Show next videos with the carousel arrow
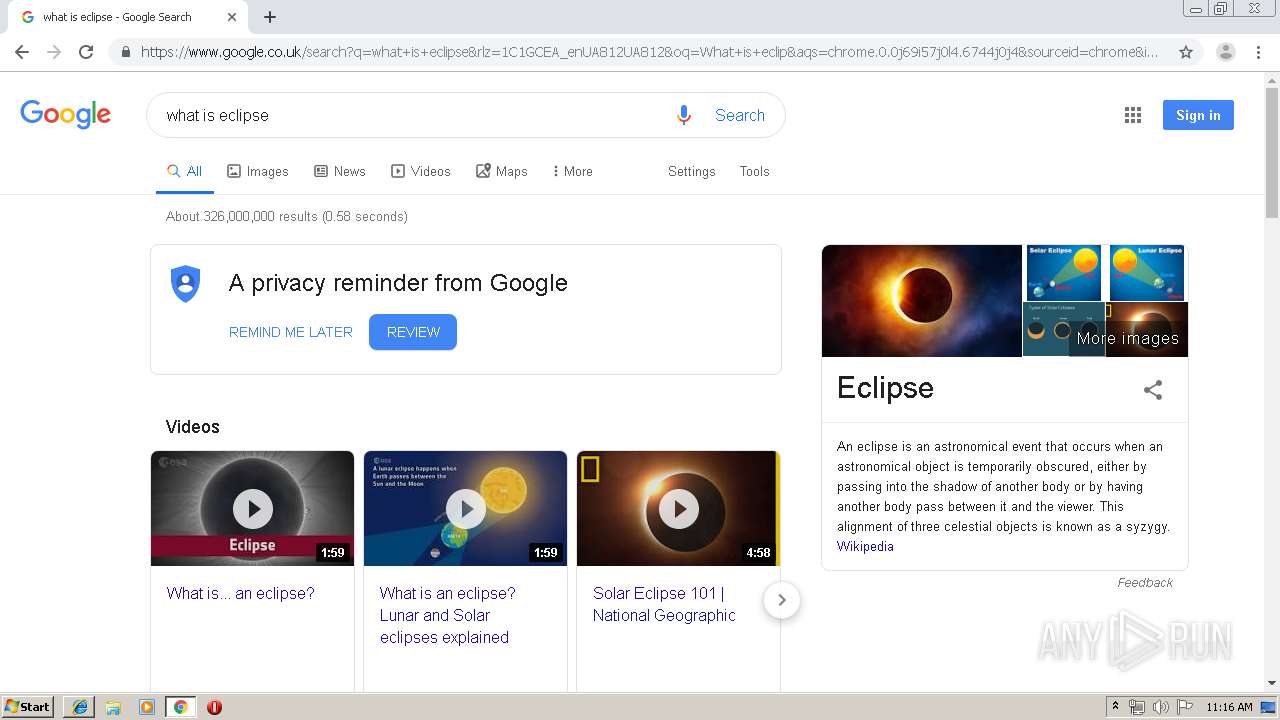Screen dimensions: 1280x720 point(782,600)
